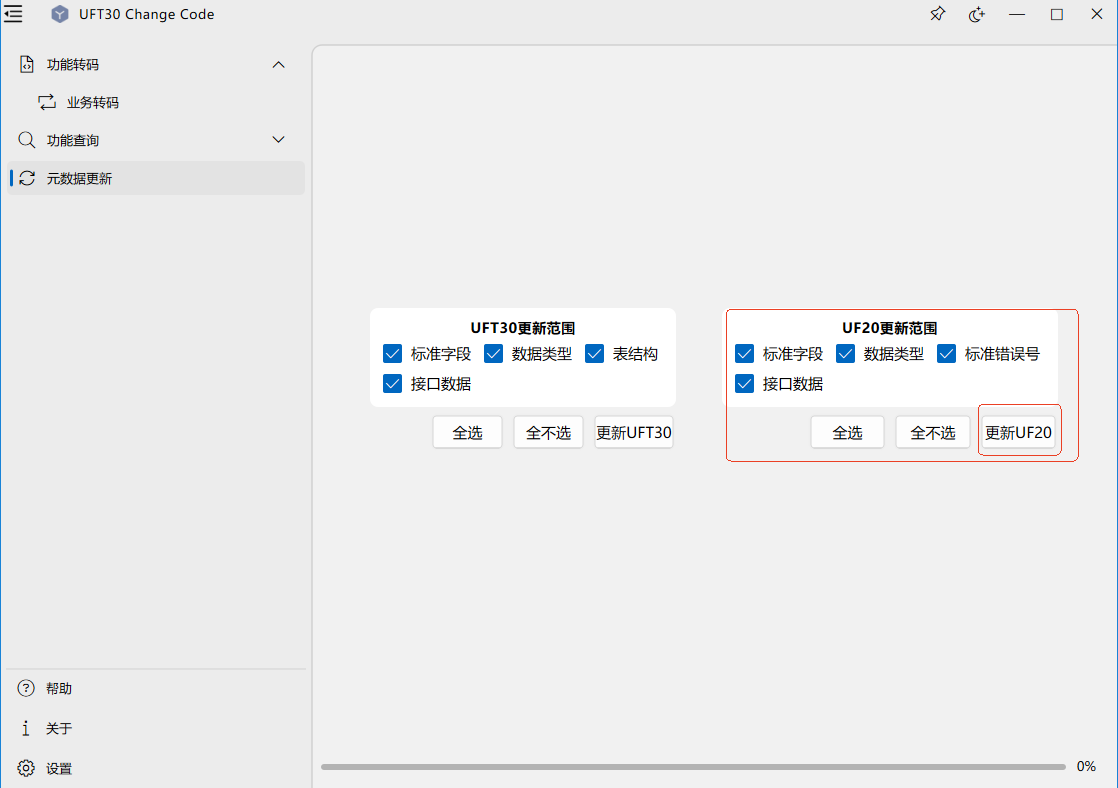Image resolution: width=1118 pixels, height=788 pixels.
Task: Click the UFT30更新范围 heading
Action: pyautogui.click(x=523, y=328)
